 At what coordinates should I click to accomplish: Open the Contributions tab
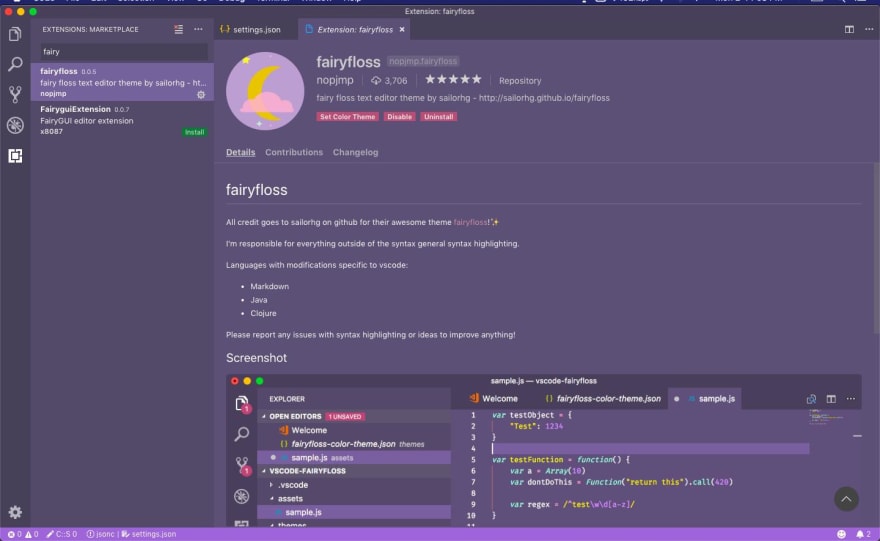(294, 152)
